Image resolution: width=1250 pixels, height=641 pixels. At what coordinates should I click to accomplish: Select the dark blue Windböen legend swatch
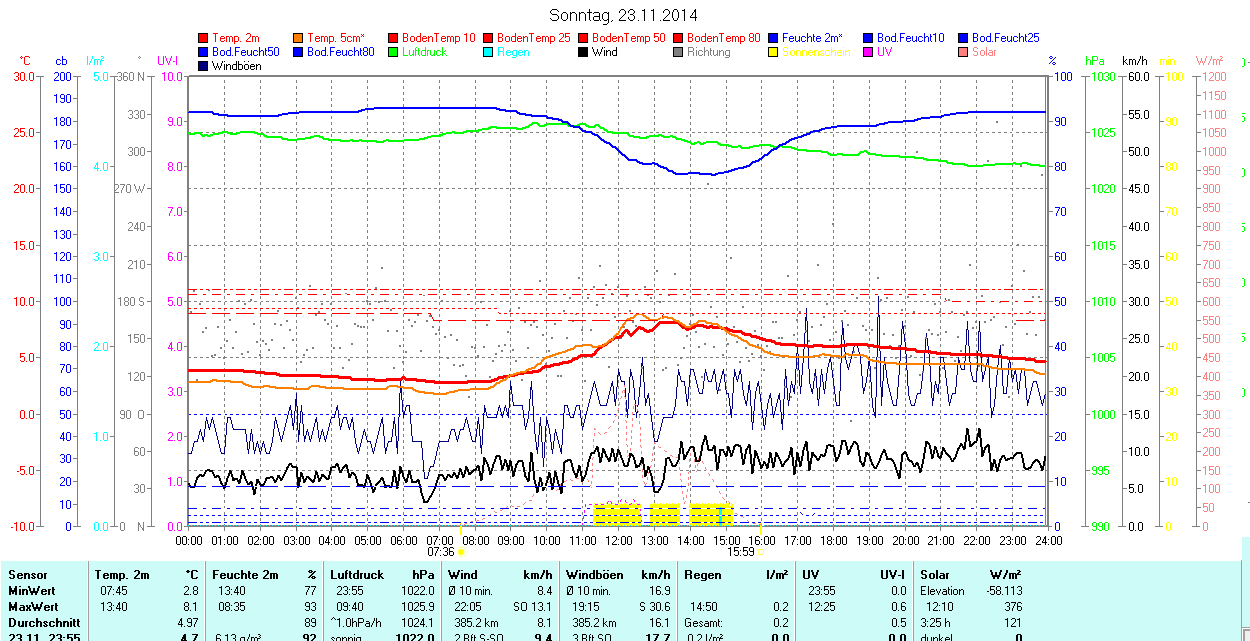[x=204, y=66]
